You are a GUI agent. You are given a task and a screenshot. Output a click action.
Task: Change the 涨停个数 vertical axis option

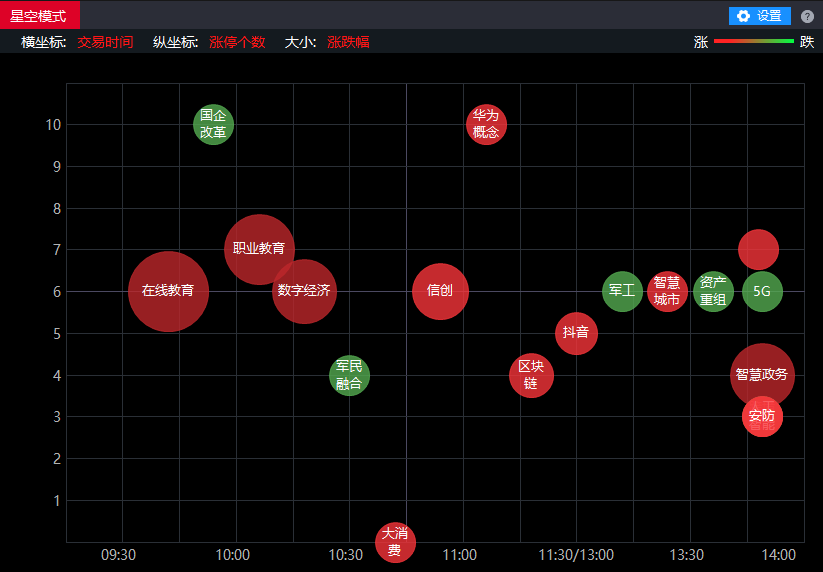click(237, 42)
